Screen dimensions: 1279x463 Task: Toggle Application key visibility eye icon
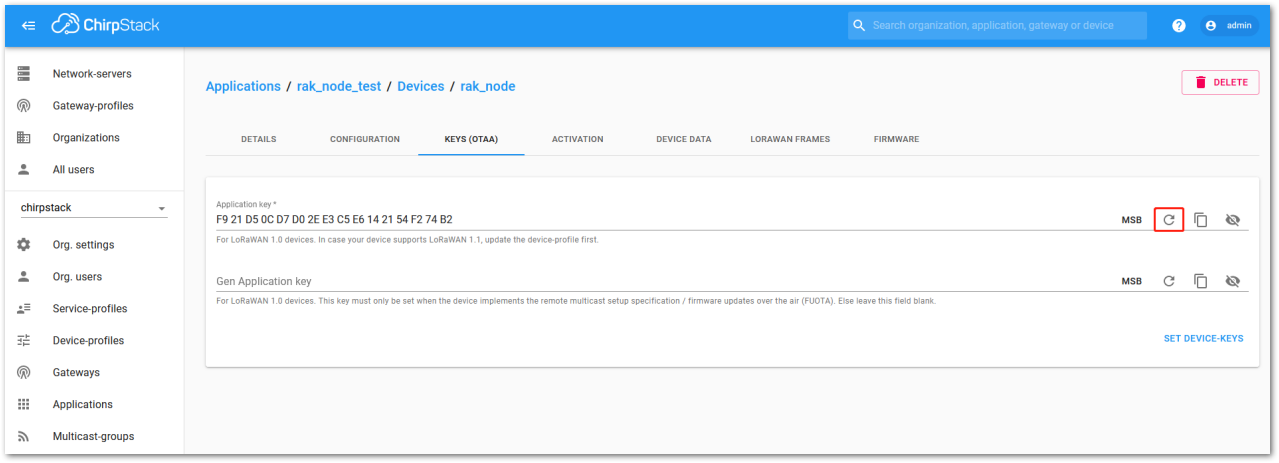tap(1232, 220)
